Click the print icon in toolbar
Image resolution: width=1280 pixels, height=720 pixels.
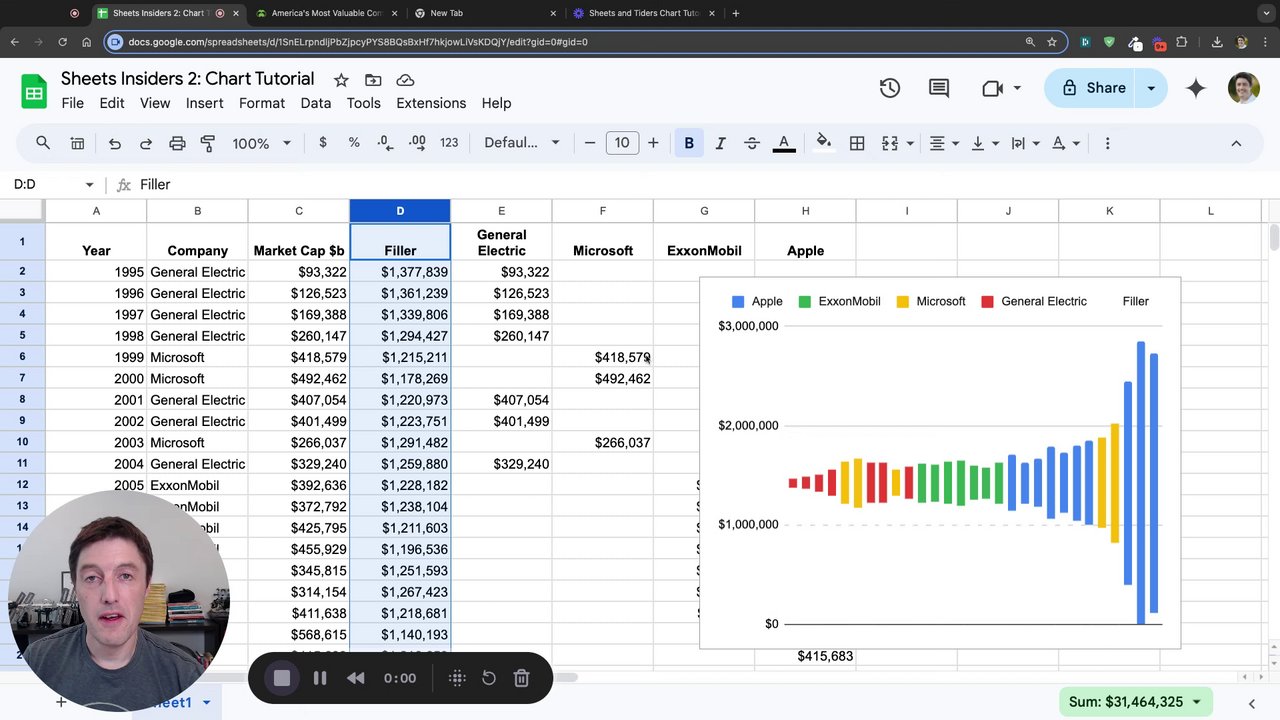point(177,143)
